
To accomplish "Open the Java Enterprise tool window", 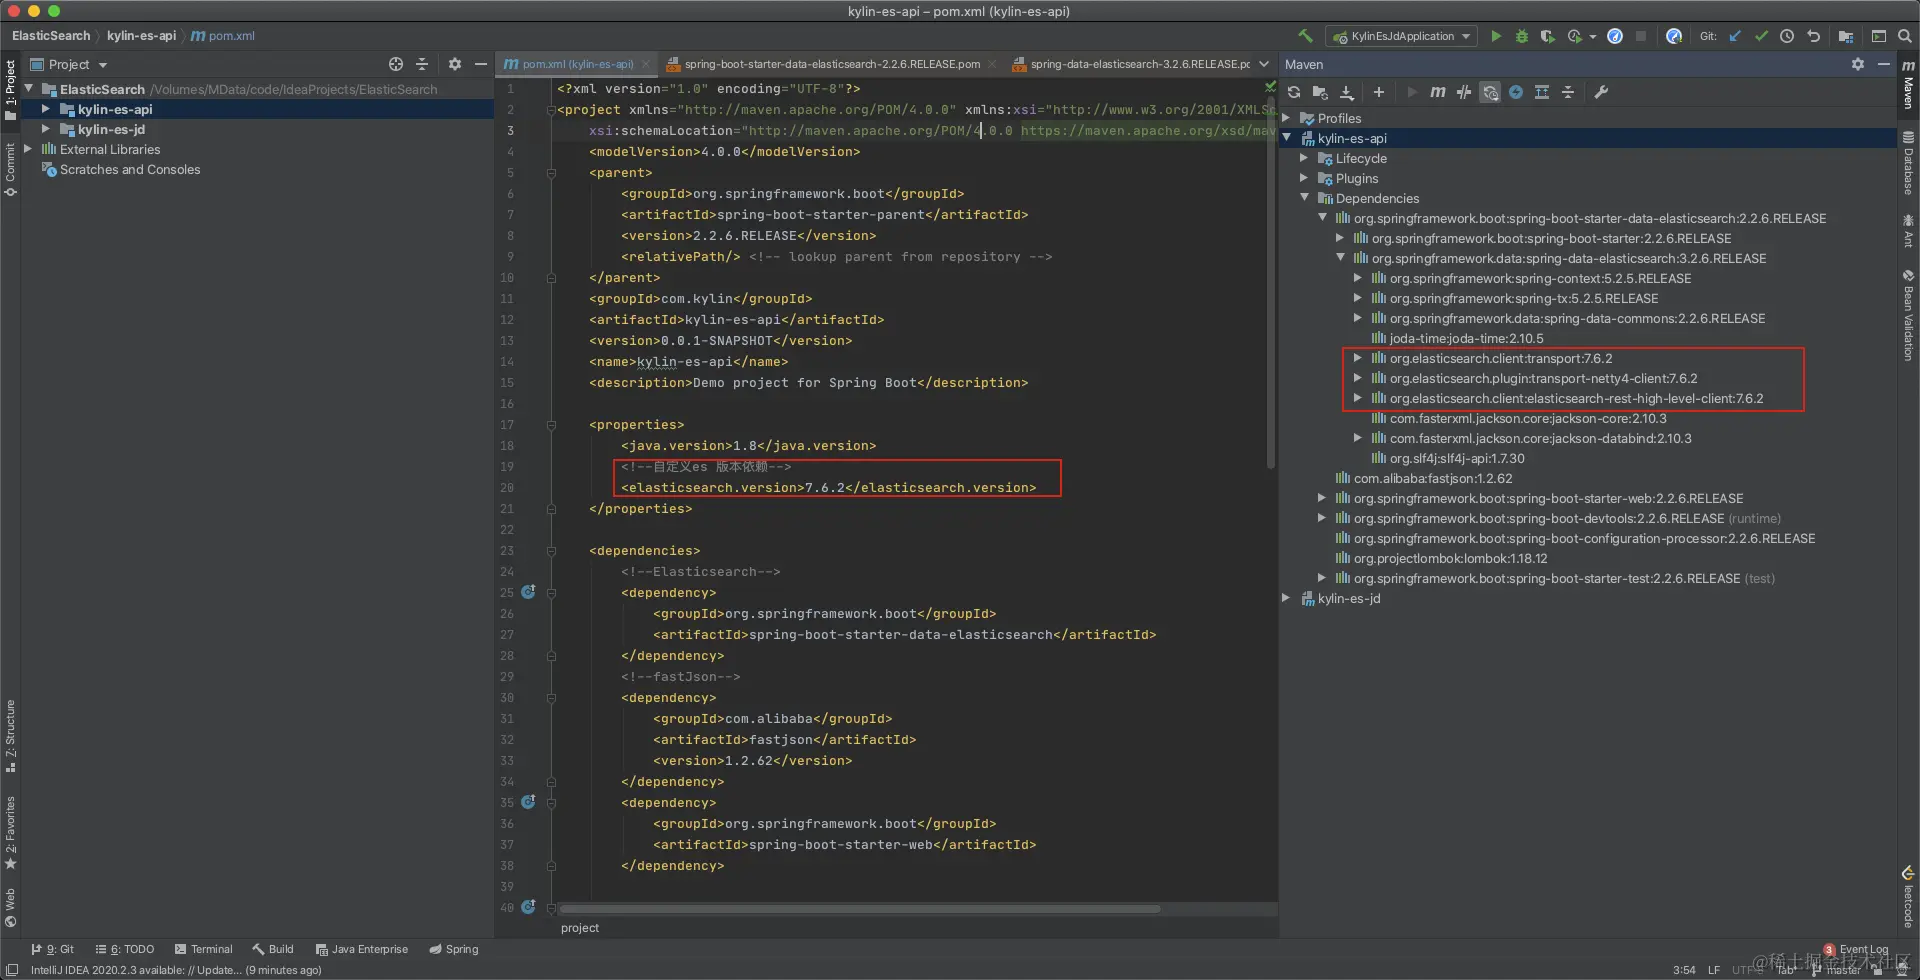I will tap(362, 949).
